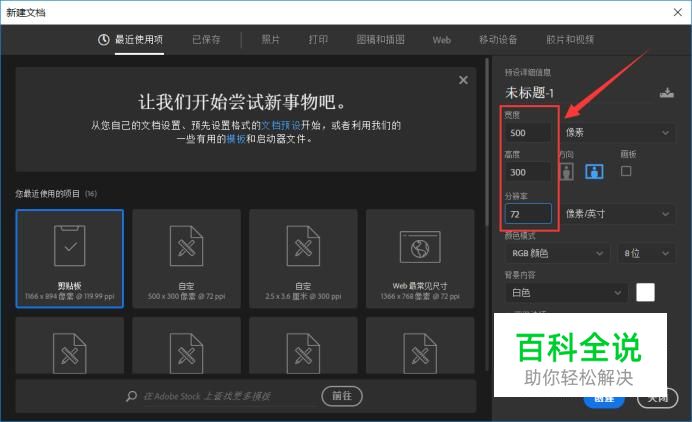The width and height of the screenshot is (692, 422).
Task: Click the white background color swatch
Action: click(x=645, y=292)
